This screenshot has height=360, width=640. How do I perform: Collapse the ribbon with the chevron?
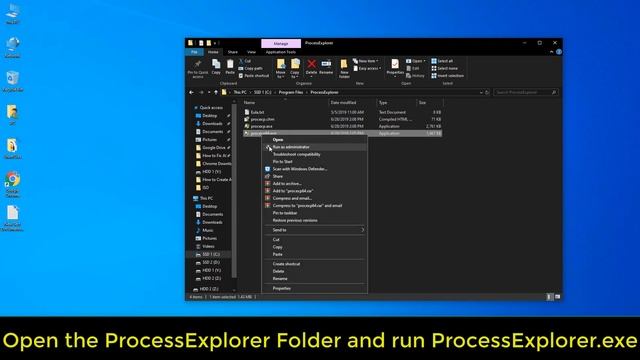pos(551,52)
